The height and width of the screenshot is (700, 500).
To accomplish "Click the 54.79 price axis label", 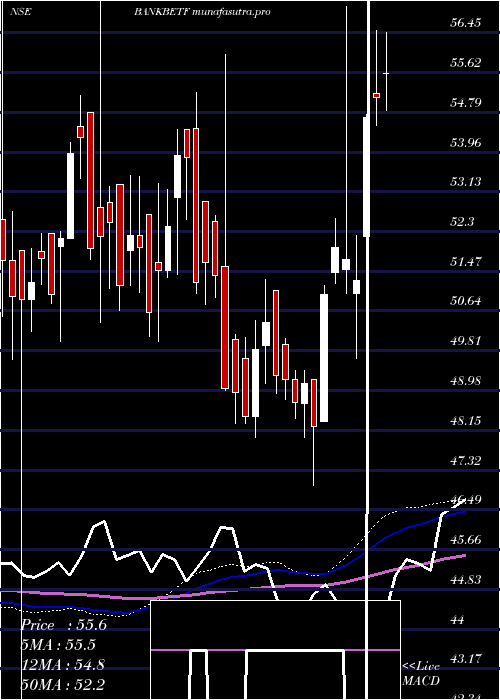I will (x=466, y=102).
